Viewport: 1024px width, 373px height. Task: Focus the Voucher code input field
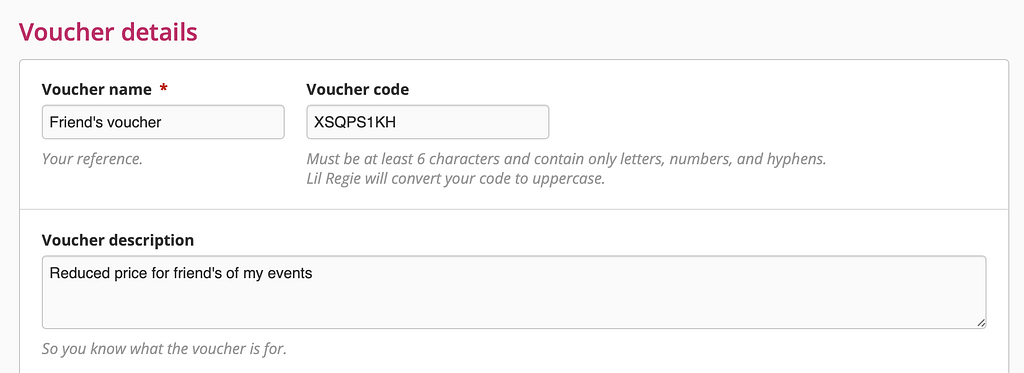tap(428, 122)
